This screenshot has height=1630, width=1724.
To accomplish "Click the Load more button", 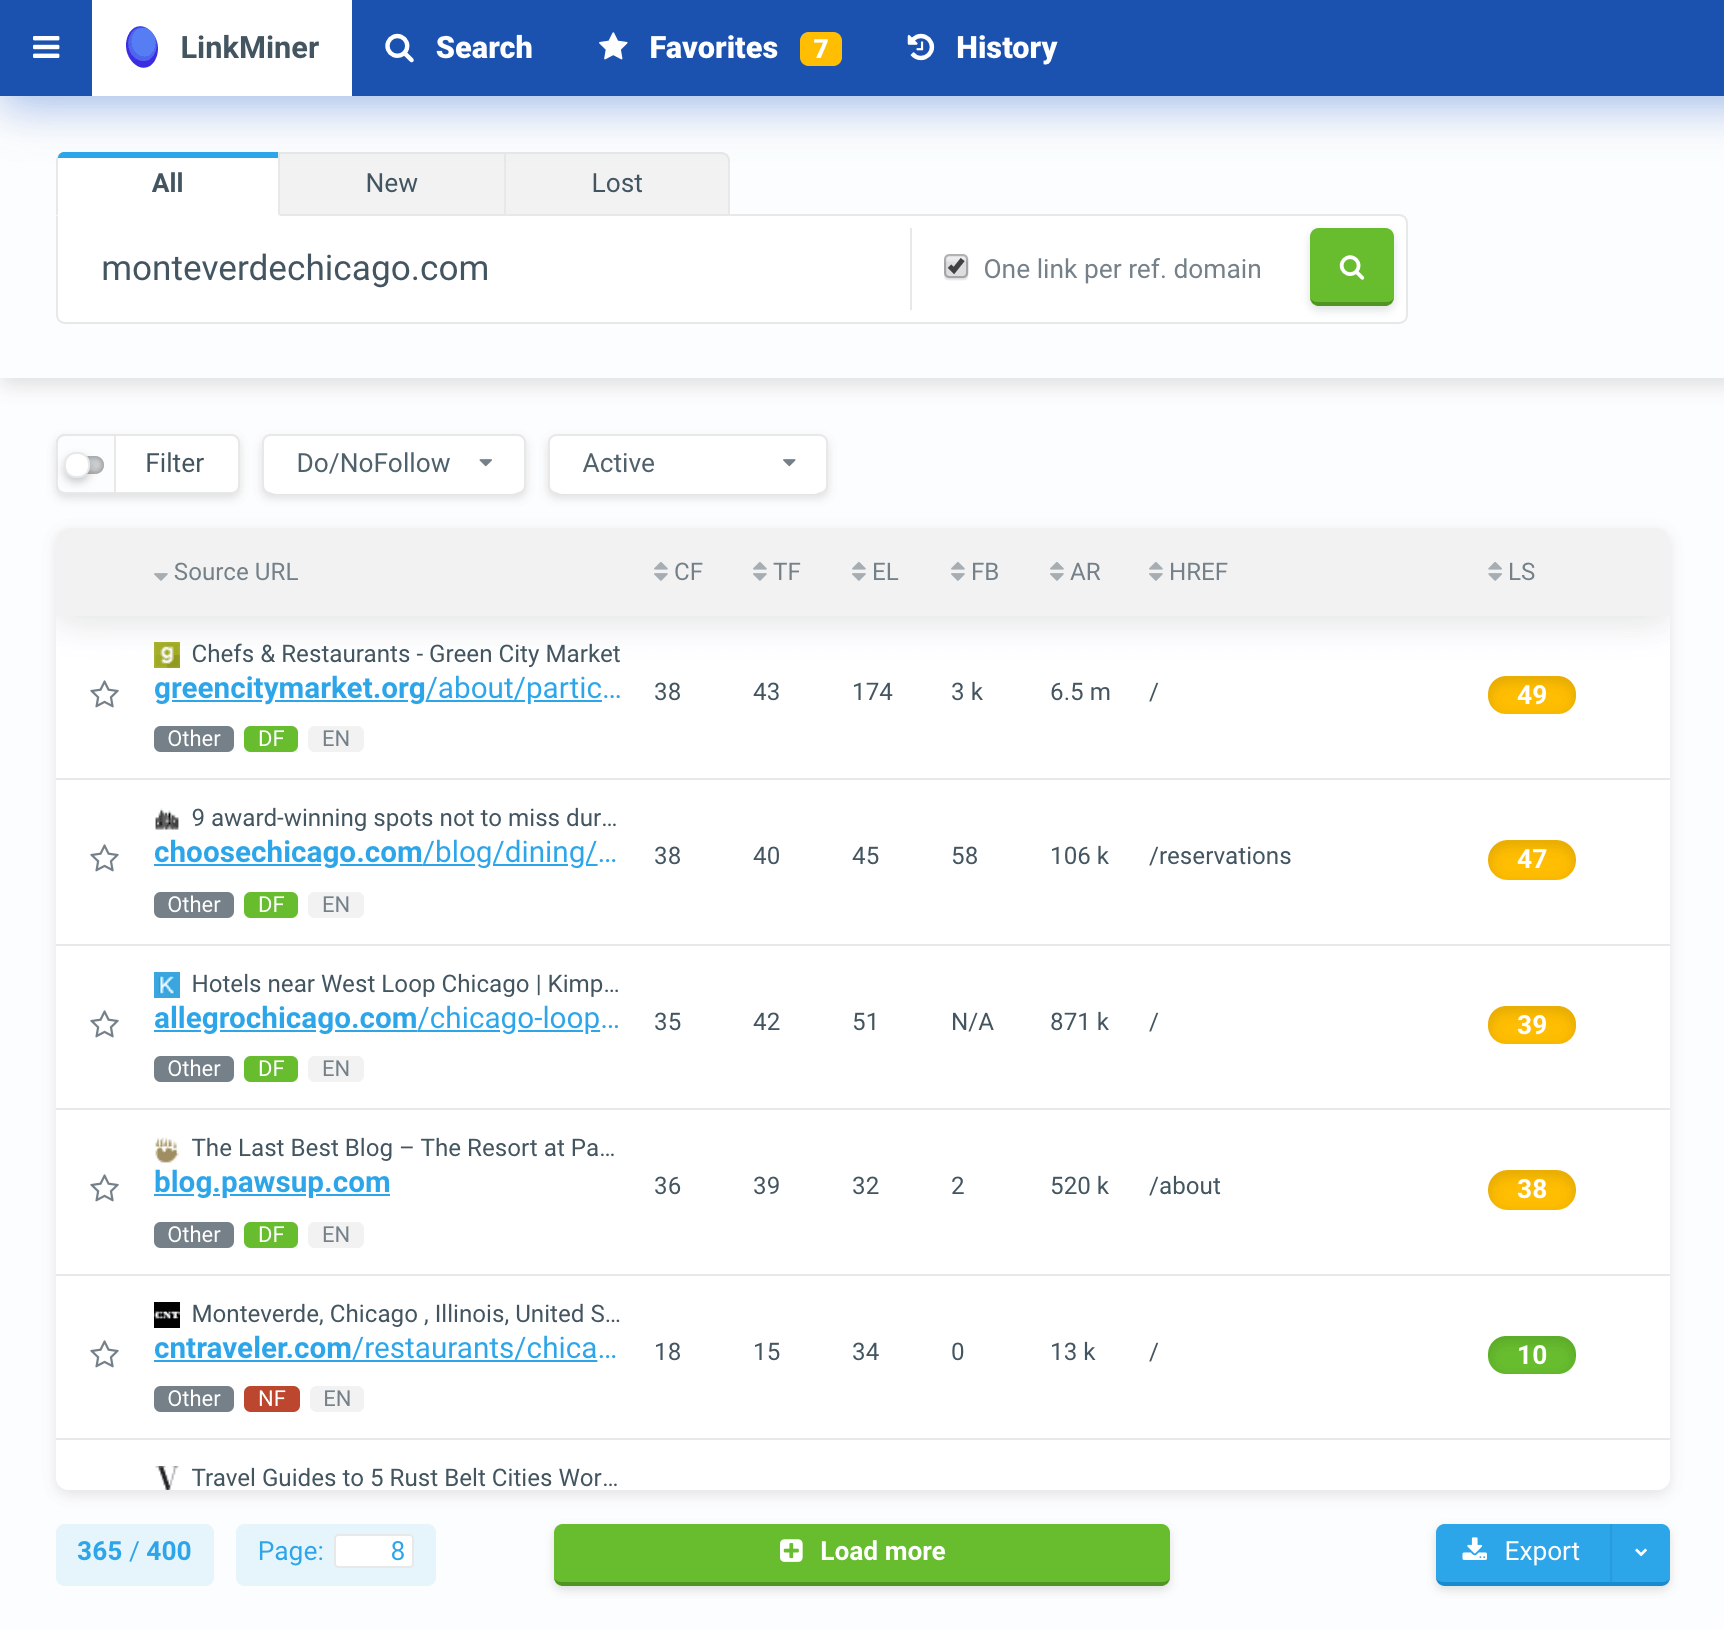I will click(x=862, y=1553).
